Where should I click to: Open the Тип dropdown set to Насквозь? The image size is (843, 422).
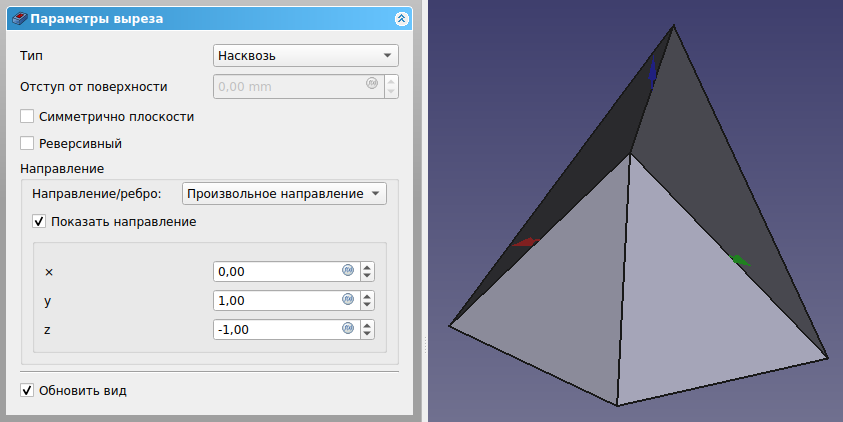point(305,55)
